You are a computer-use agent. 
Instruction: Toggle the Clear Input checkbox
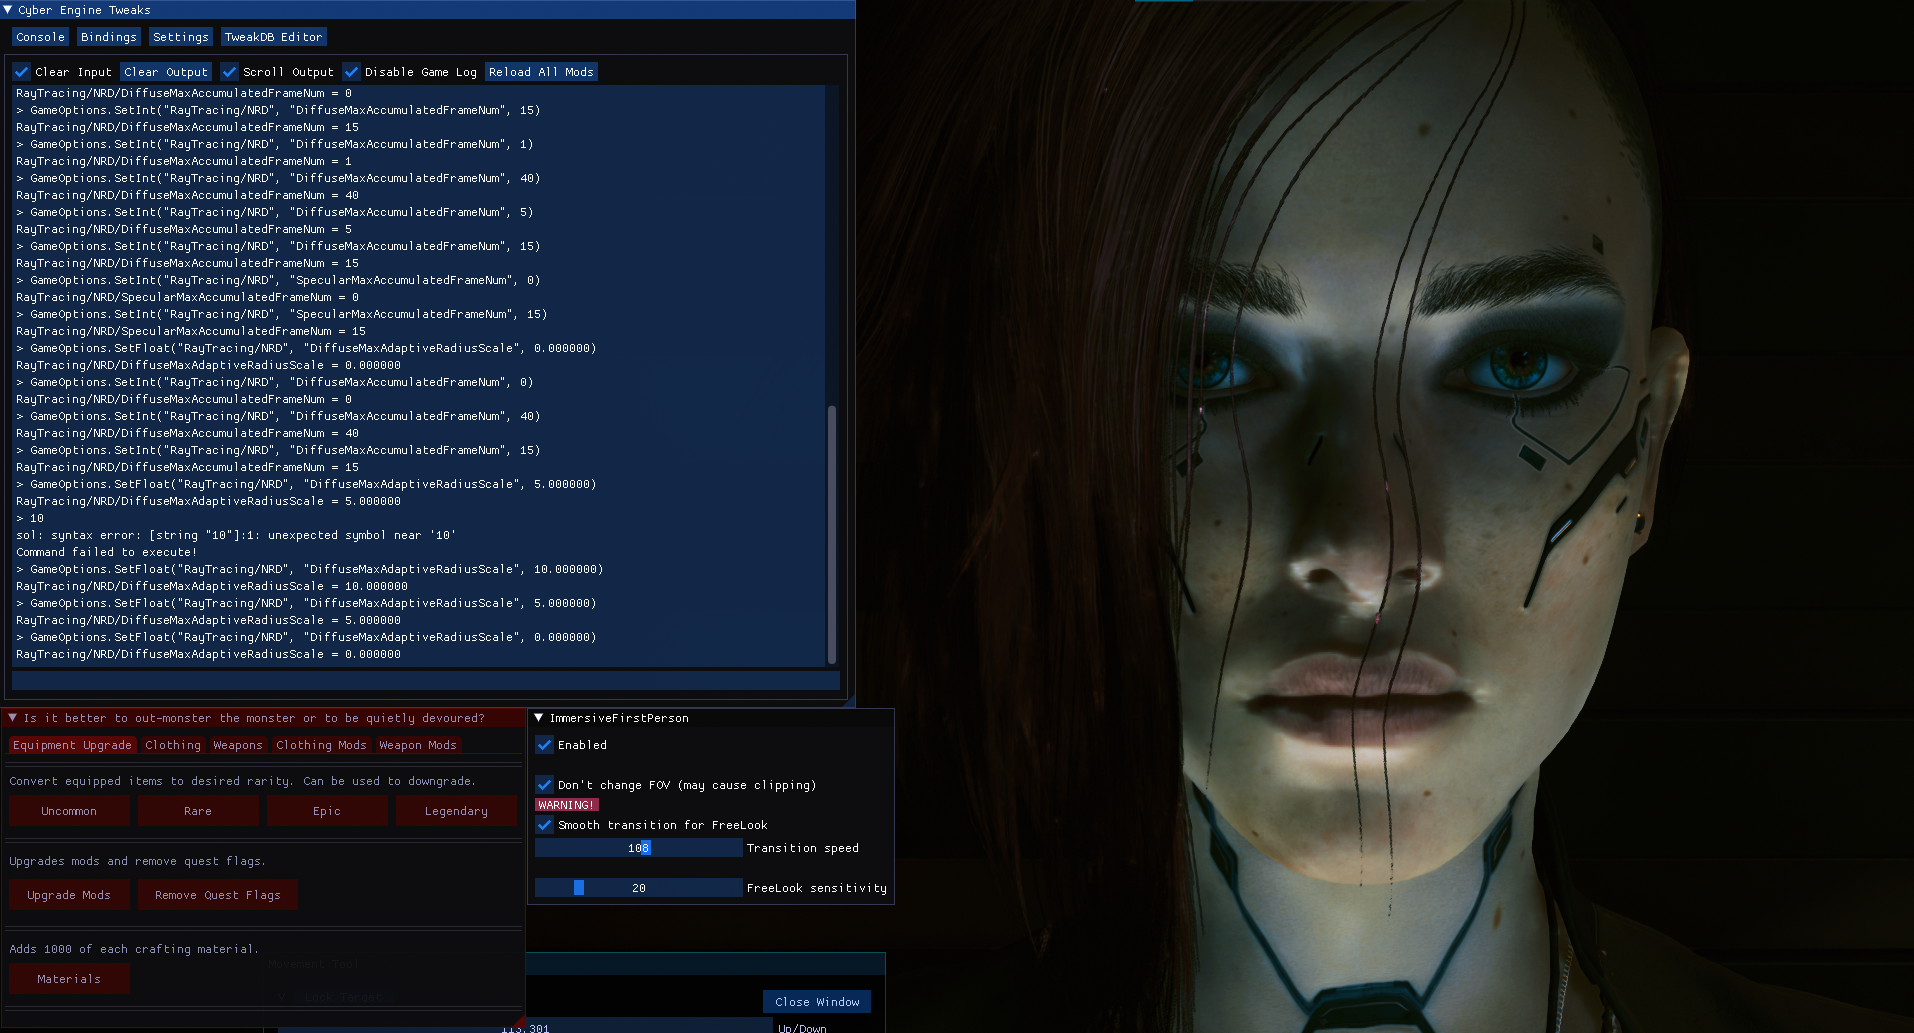tap(22, 72)
